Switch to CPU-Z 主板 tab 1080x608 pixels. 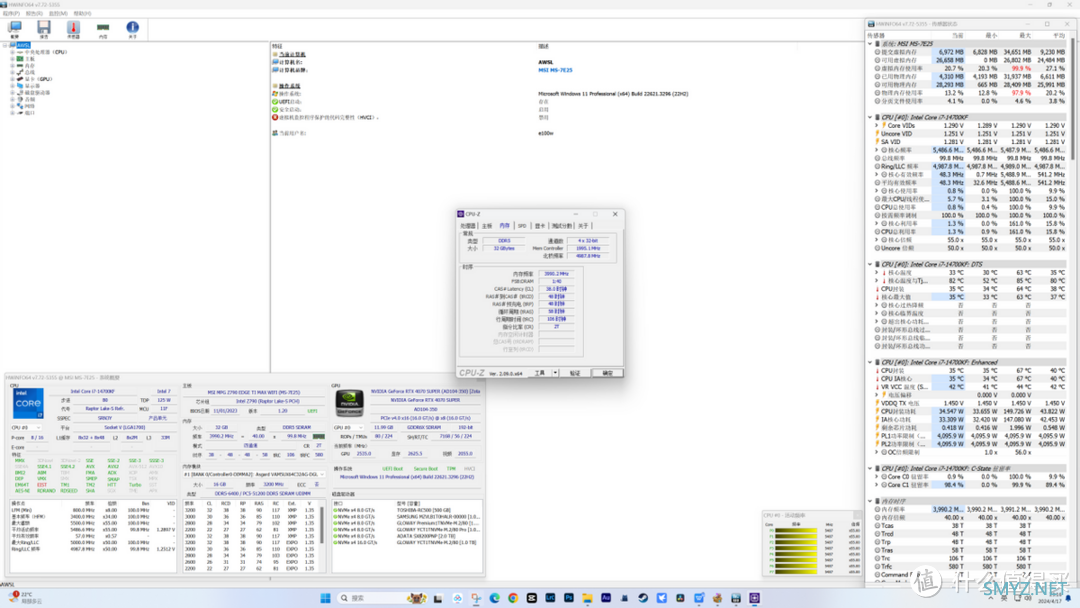pyautogui.click(x=487, y=226)
